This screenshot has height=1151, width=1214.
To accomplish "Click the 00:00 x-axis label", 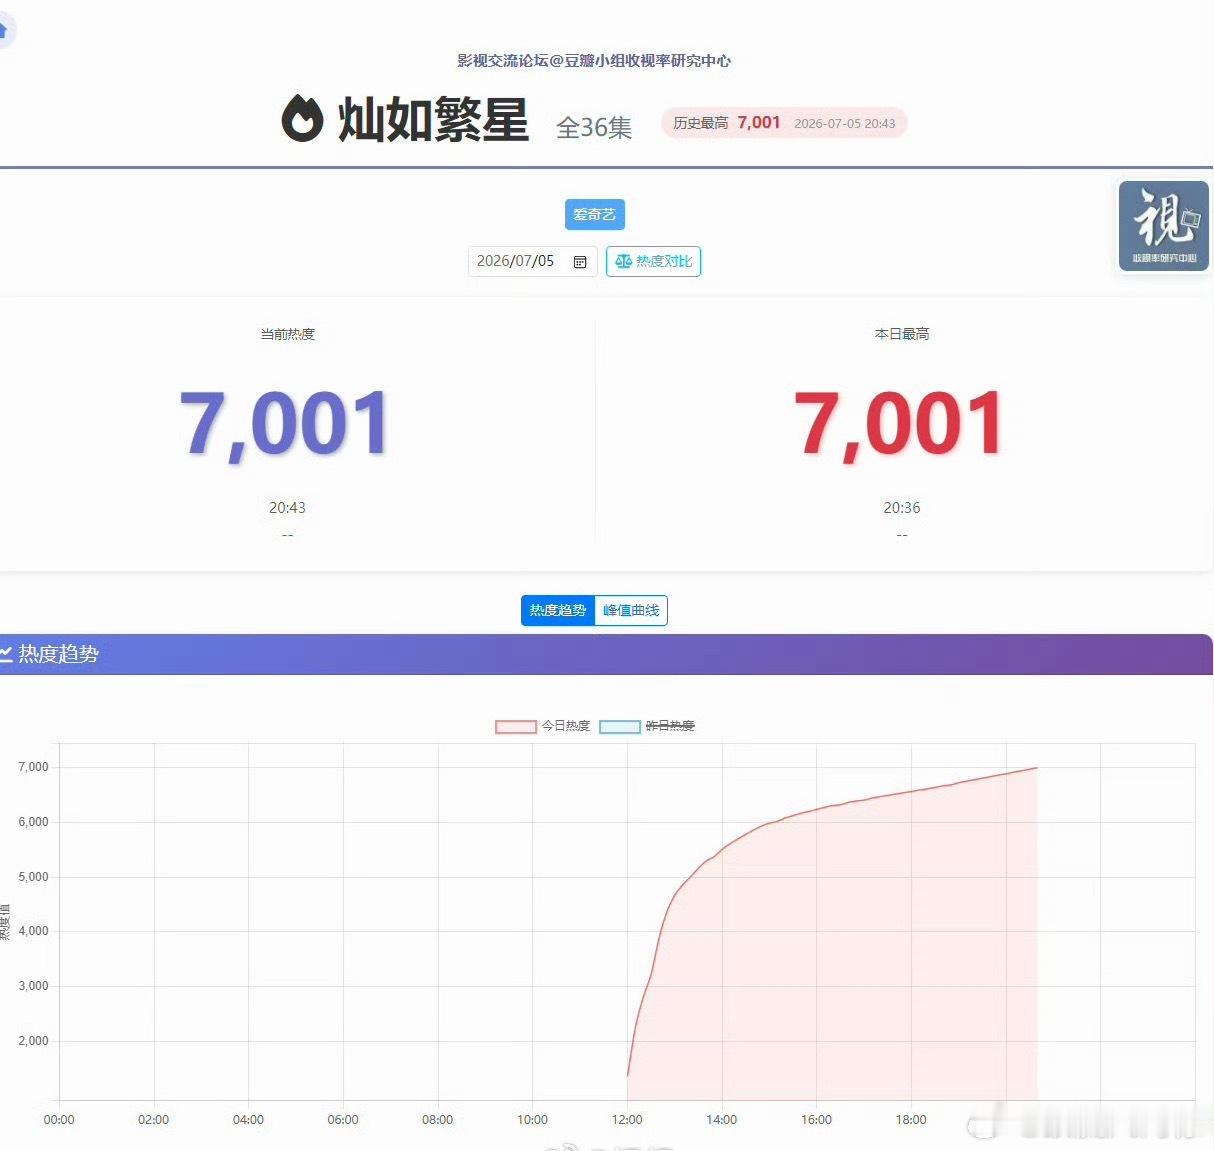I will pyautogui.click(x=59, y=1120).
